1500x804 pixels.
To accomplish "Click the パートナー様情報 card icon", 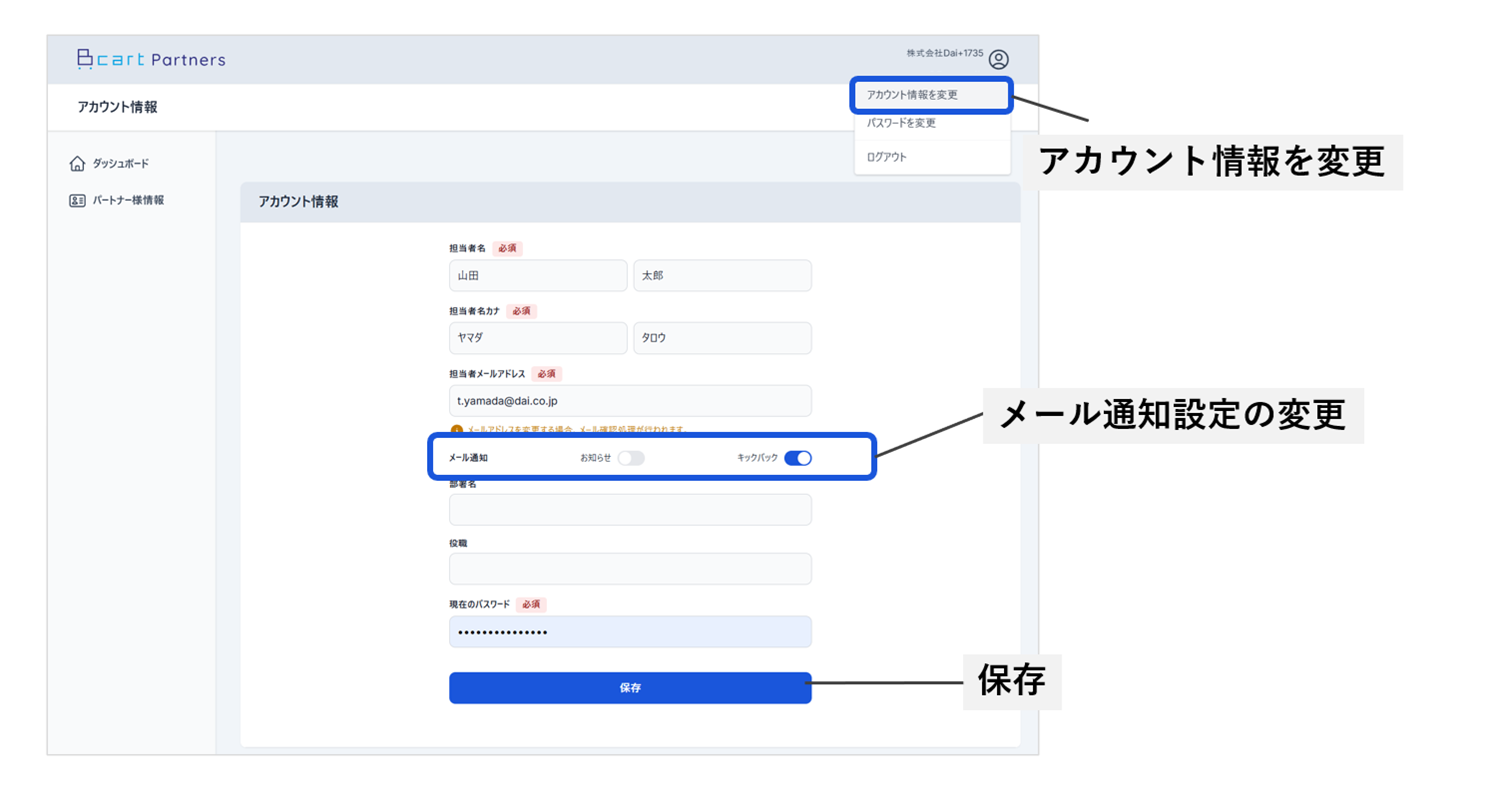I will coord(77,200).
